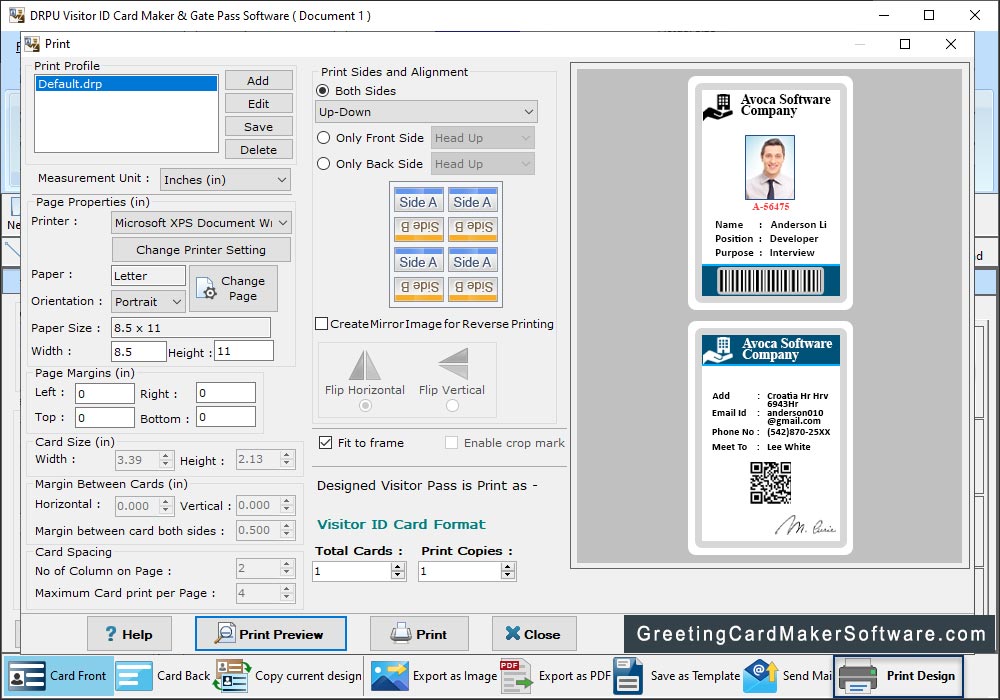Click the top-left Side A layout tile

tap(418, 200)
